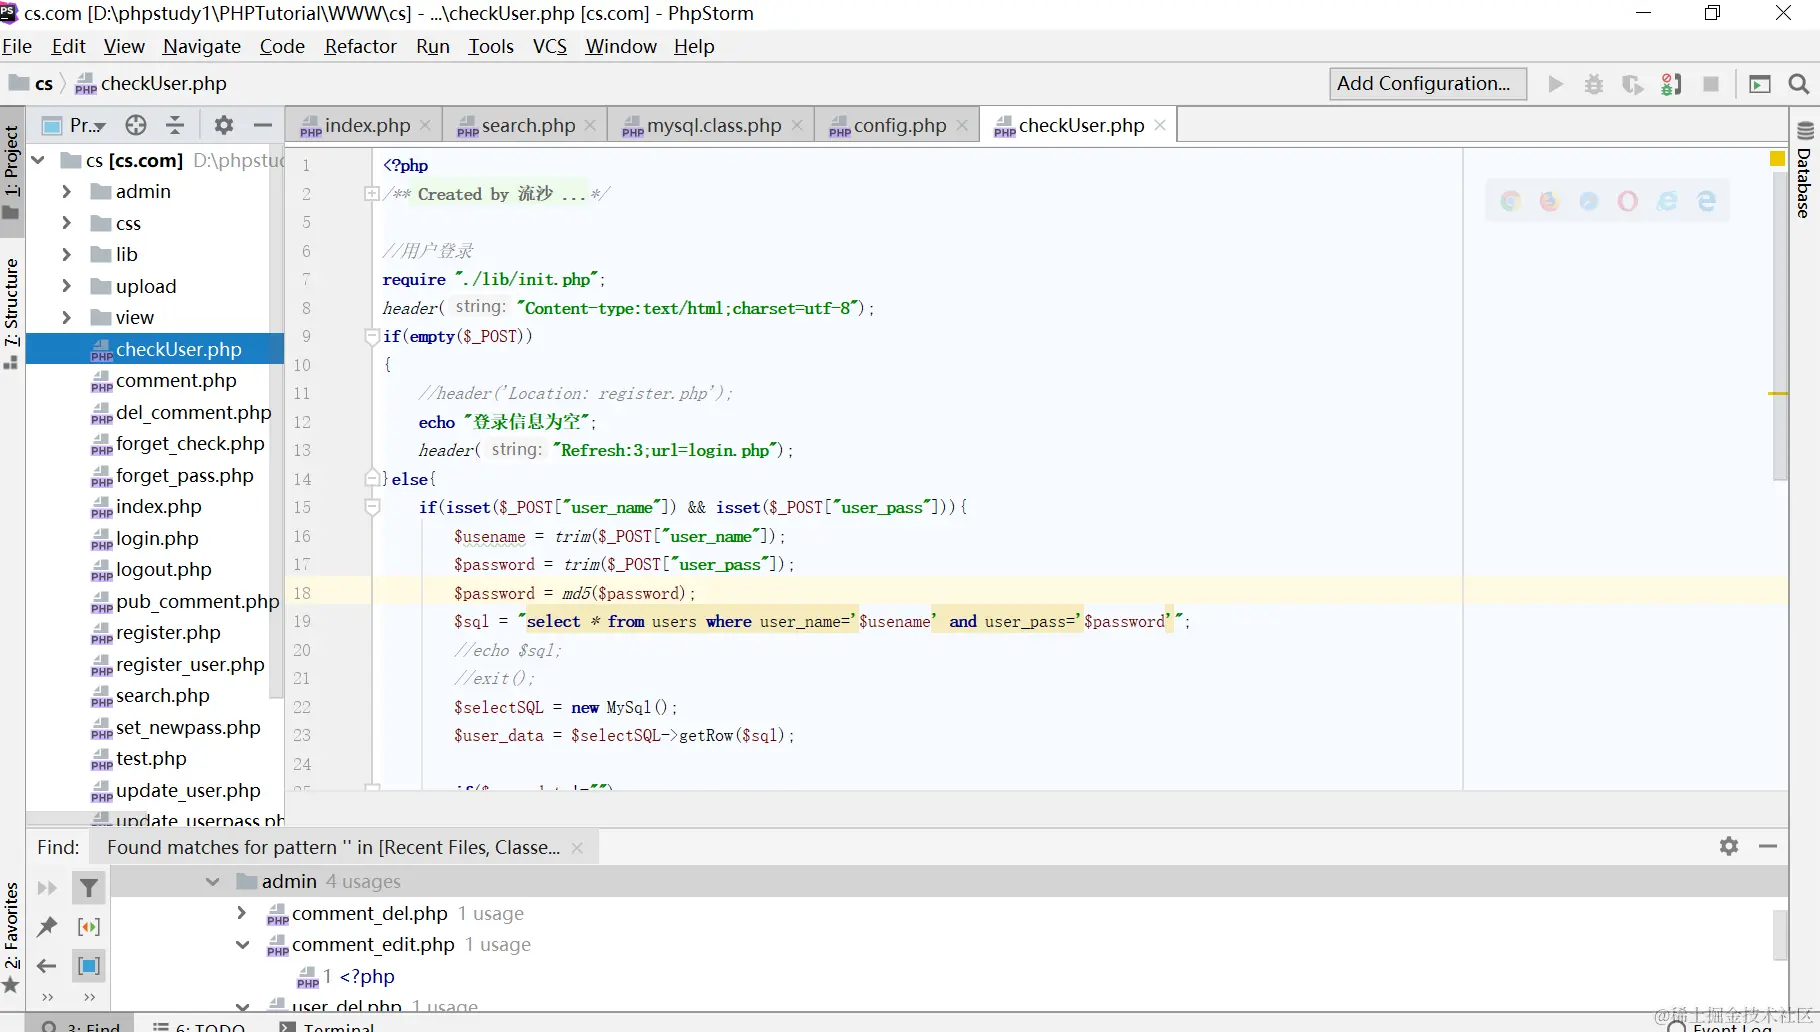Screen dimensions: 1820x1032
Task: Toggle the filter icon in the Find panel
Action: click(x=89, y=888)
